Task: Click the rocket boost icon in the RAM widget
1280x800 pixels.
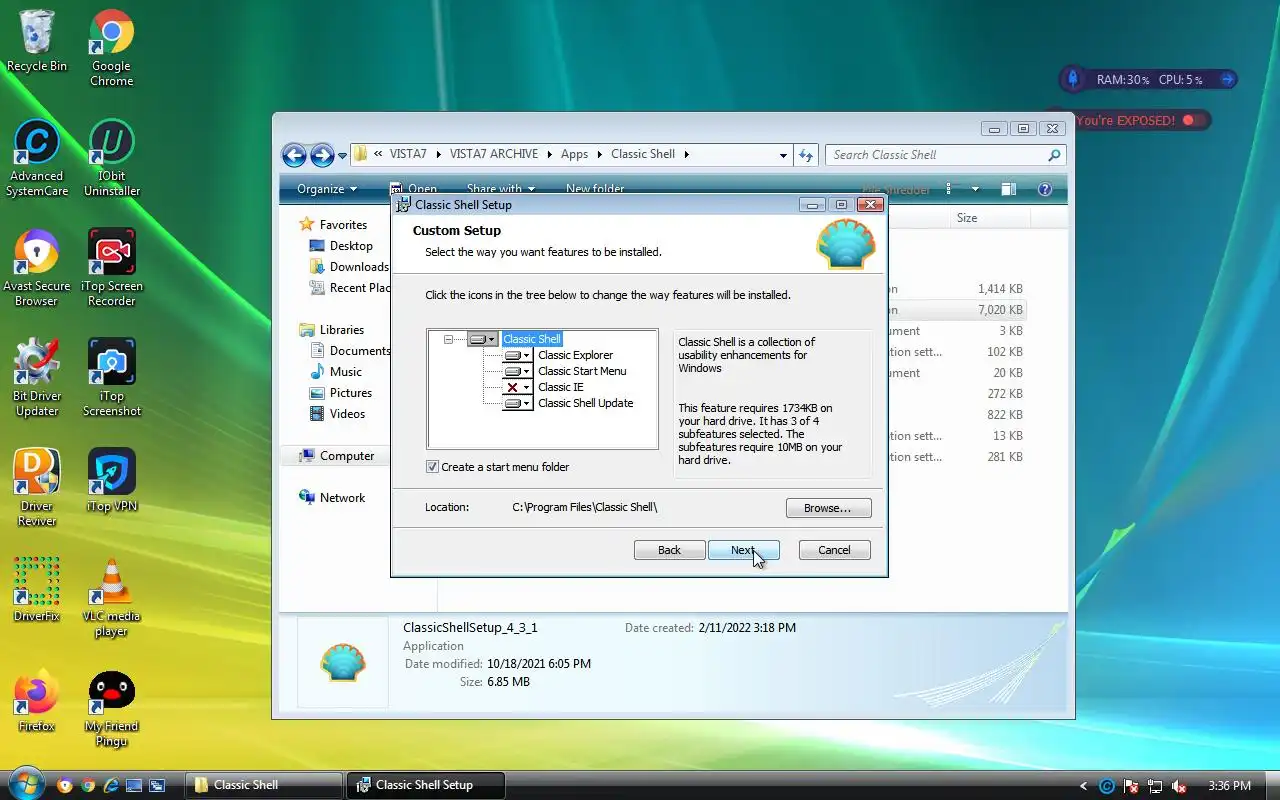Action: click(x=1073, y=79)
